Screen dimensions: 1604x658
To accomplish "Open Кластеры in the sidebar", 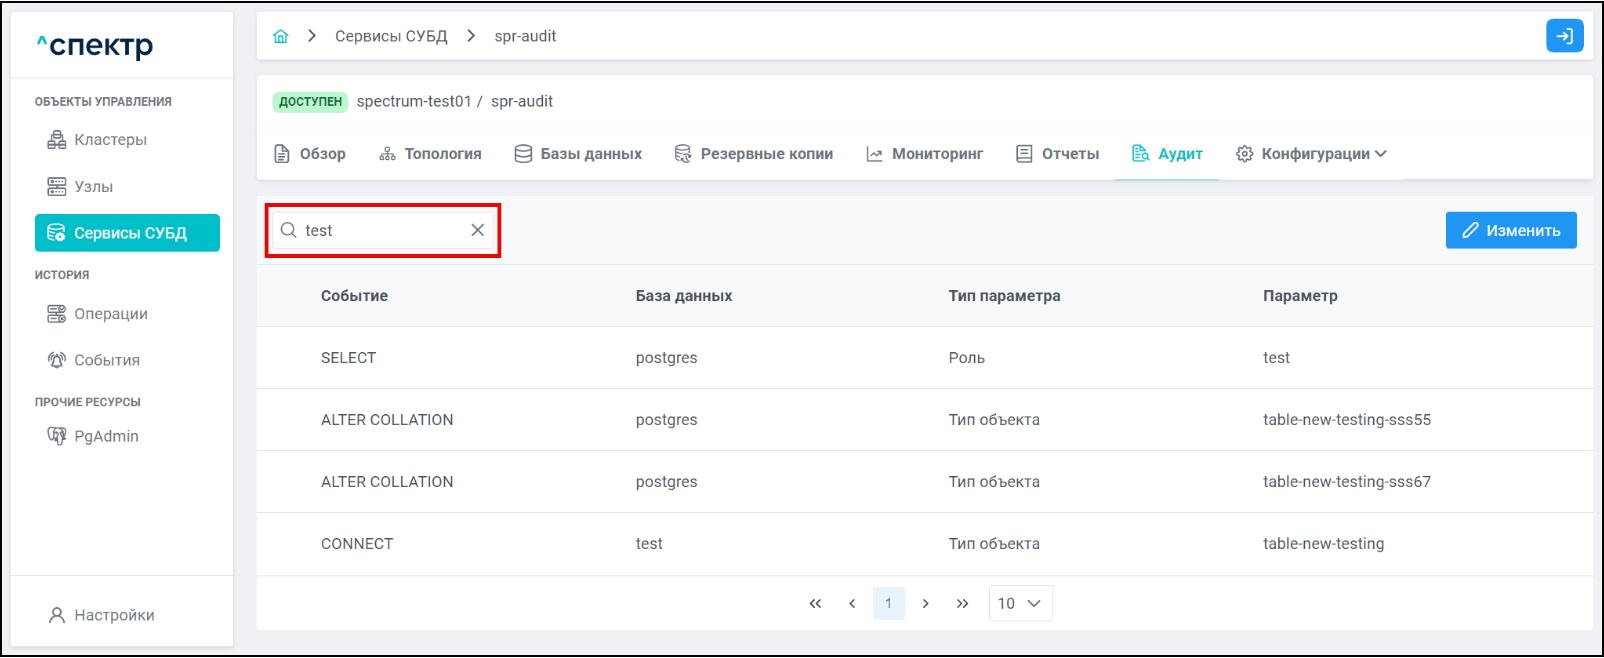I will 110,140.
